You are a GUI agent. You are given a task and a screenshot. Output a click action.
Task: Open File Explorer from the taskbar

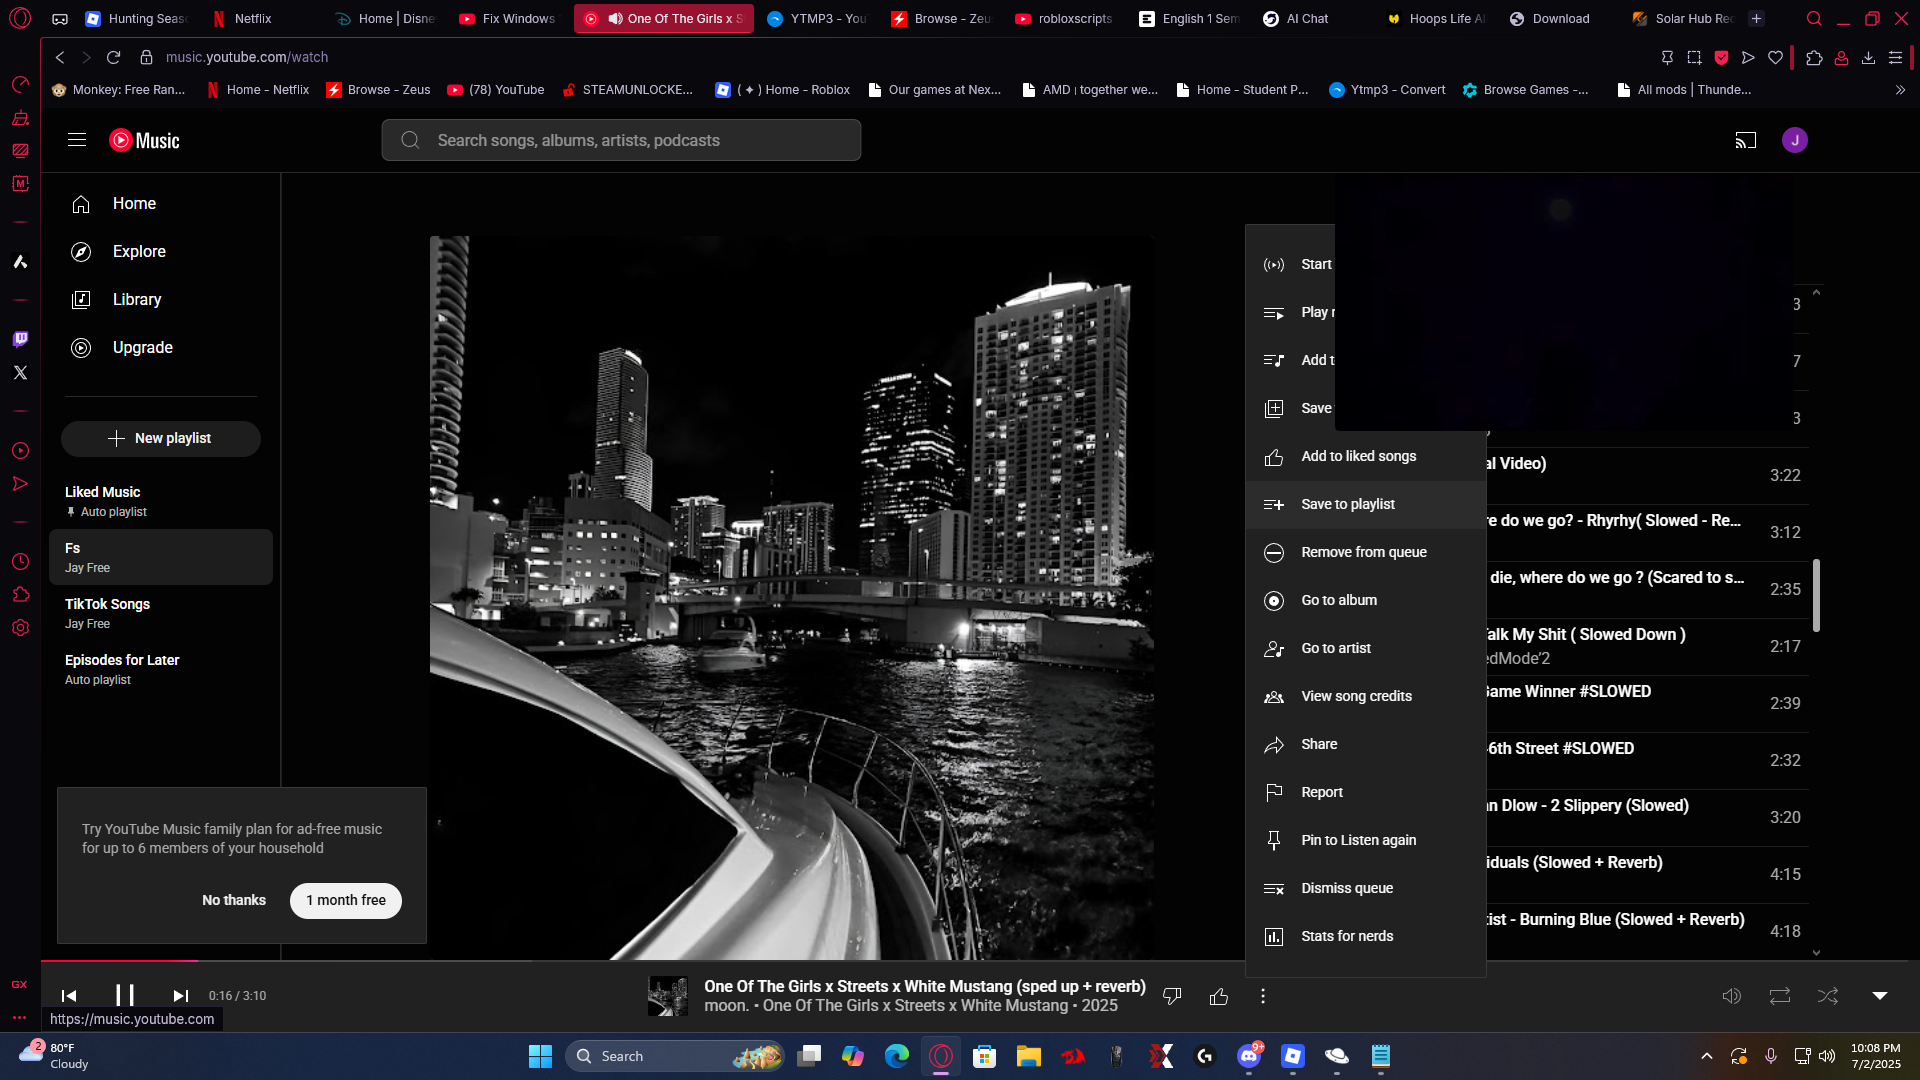[x=1029, y=1057]
